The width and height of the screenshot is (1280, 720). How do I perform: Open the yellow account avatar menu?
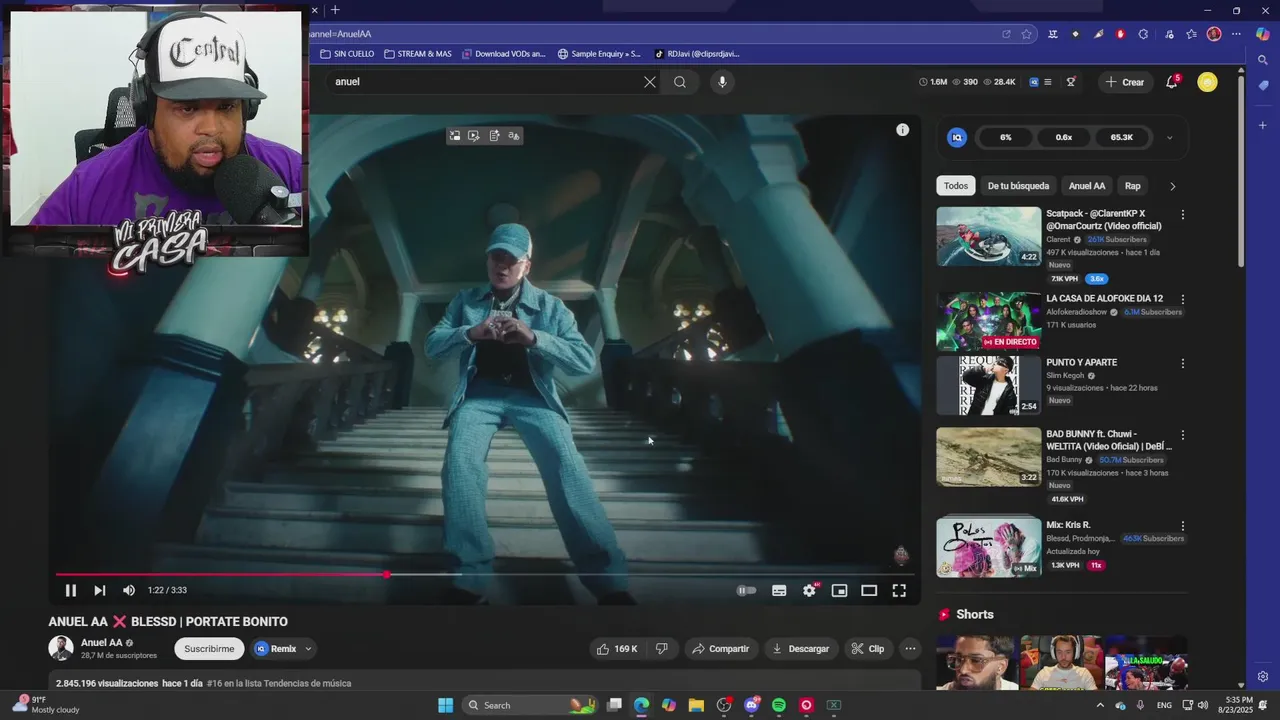click(1207, 82)
